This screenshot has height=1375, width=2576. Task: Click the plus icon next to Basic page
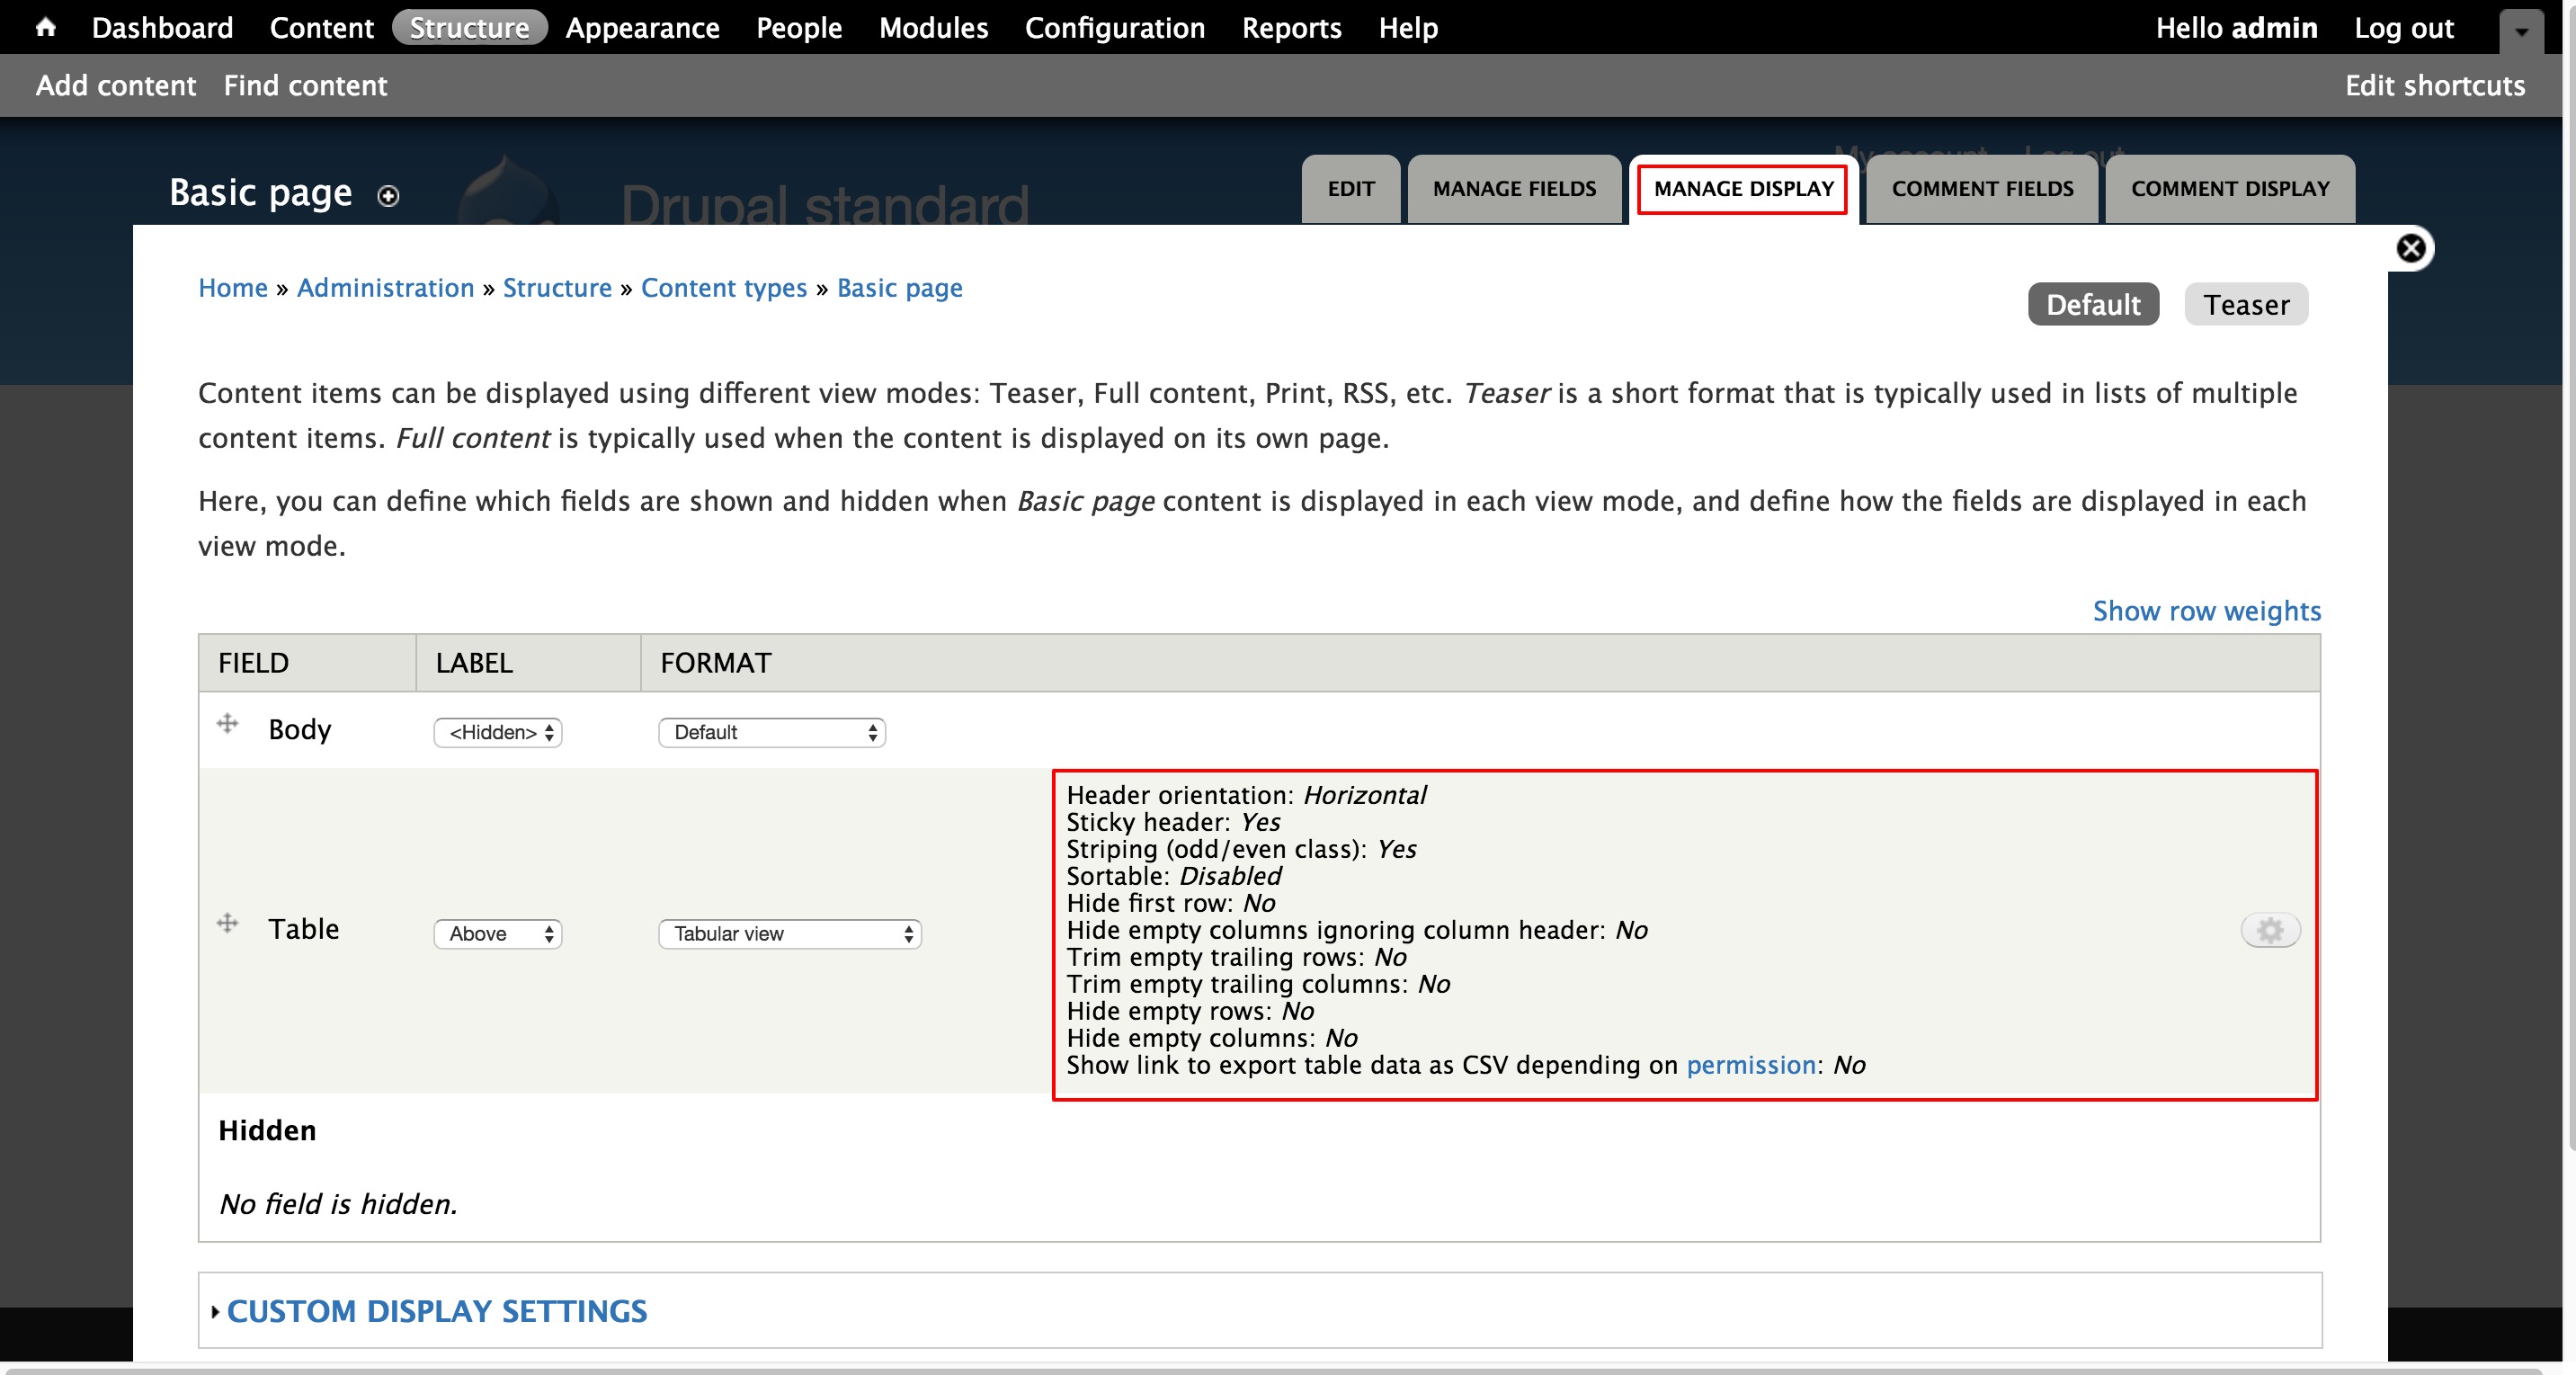click(x=387, y=196)
